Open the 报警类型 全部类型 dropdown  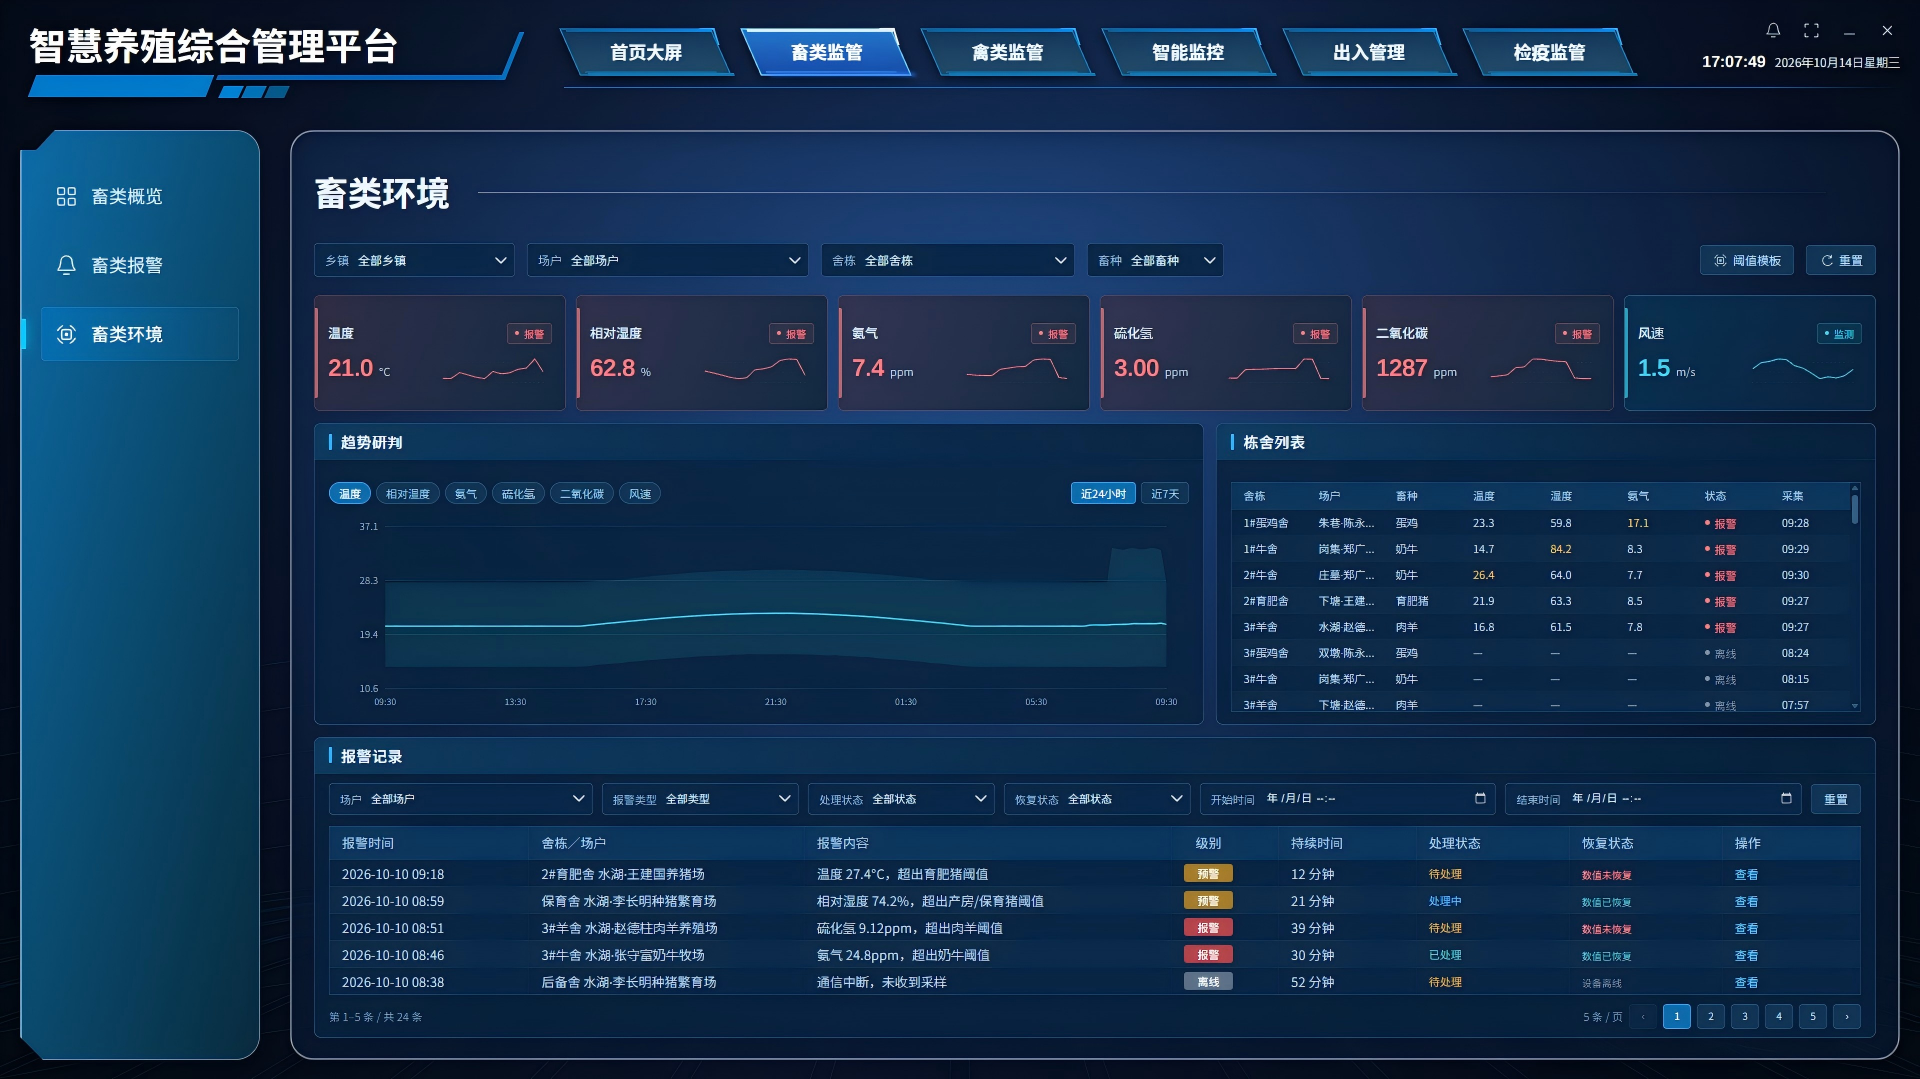[x=700, y=799]
